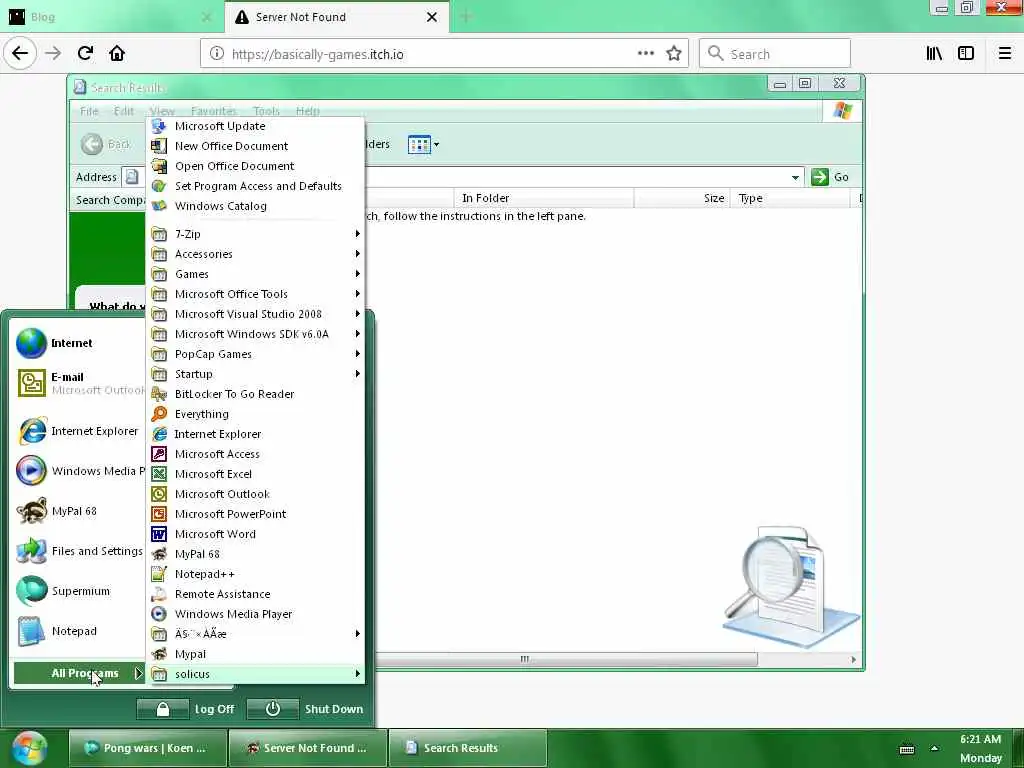Expand Microsoft Visual Studio 2008 folder
Screen dimensions: 1024x768
(x=255, y=314)
